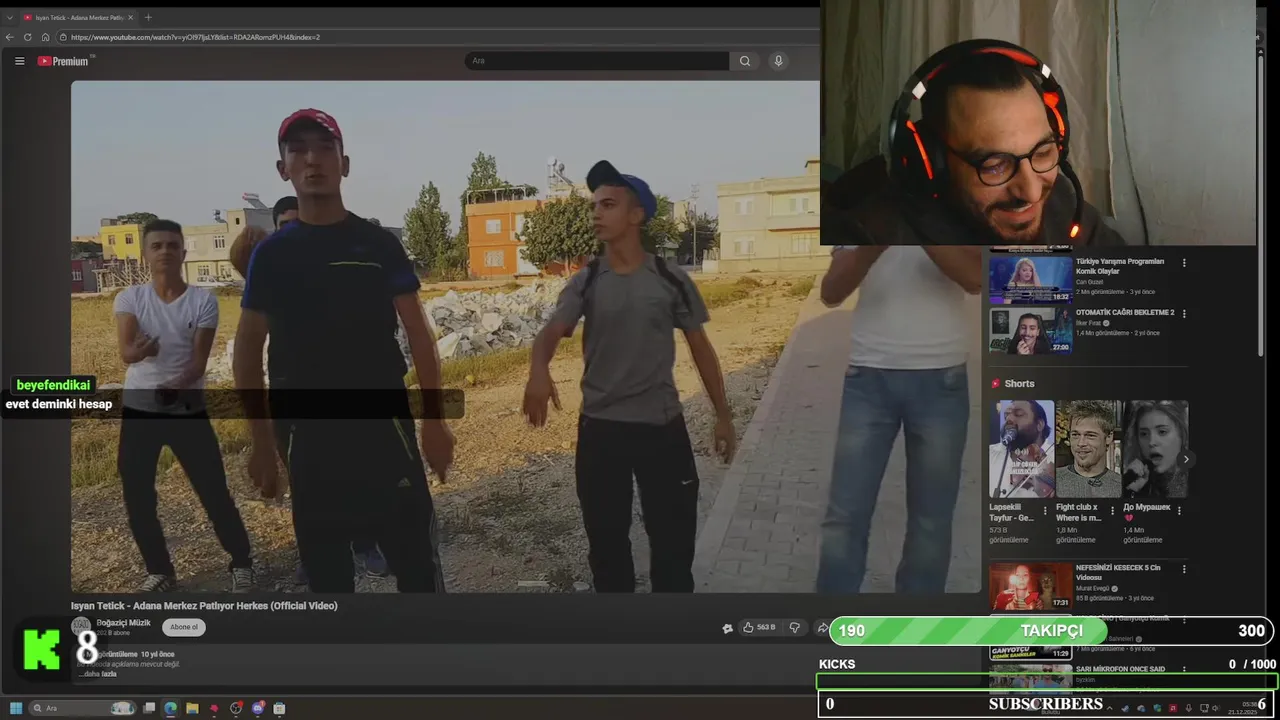The width and height of the screenshot is (1280, 720).
Task: Open 'OTOMATİK ÇAĞRI BEKLETME 2' thumbnail
Action: (x=1030, y=331)
